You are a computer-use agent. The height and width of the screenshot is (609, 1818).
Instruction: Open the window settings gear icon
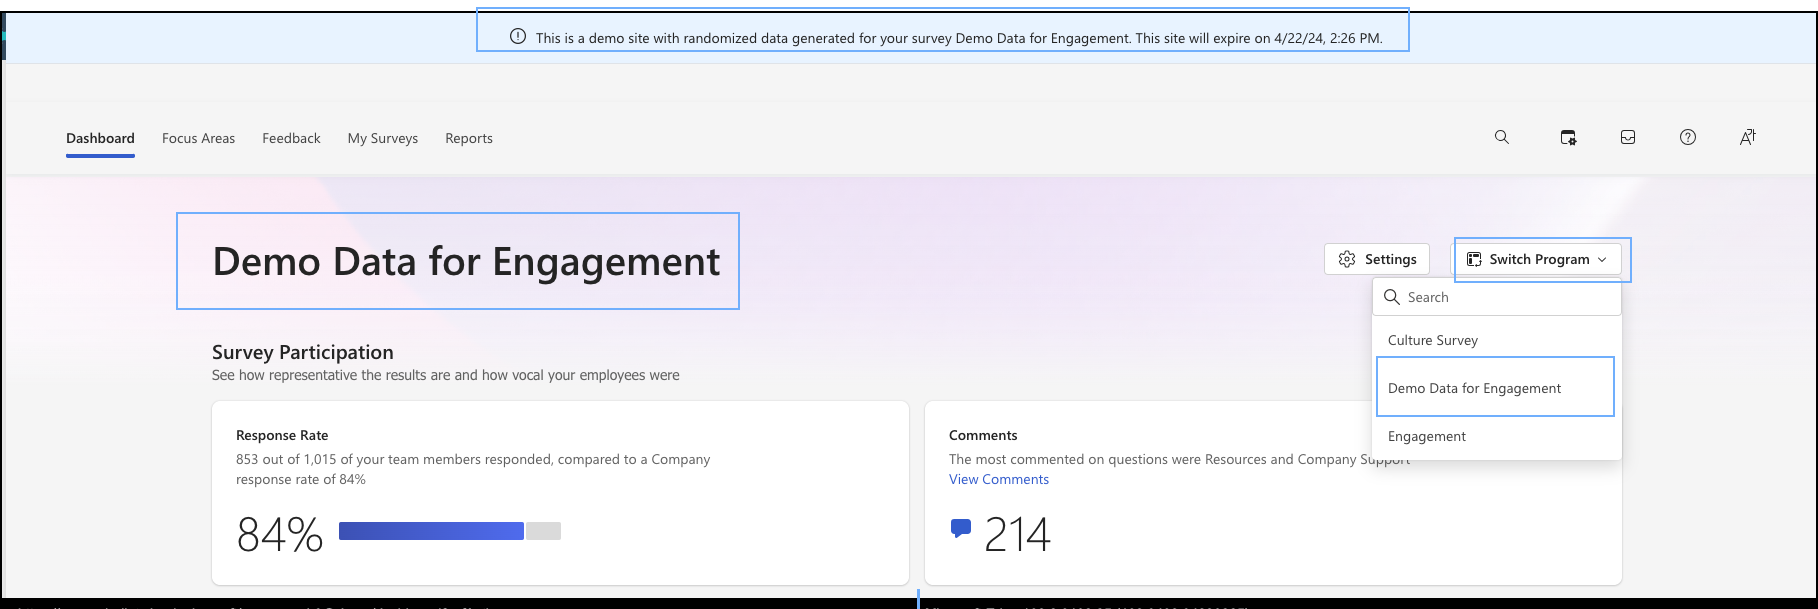1568,138
